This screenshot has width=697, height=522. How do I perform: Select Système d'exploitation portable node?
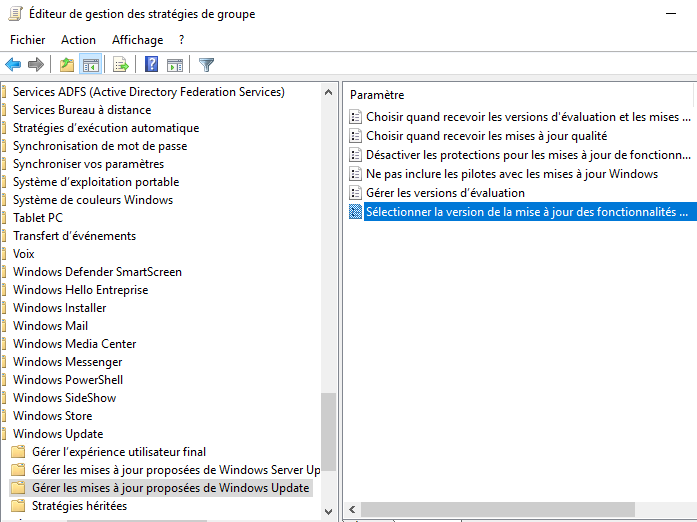tap(96, 182)
